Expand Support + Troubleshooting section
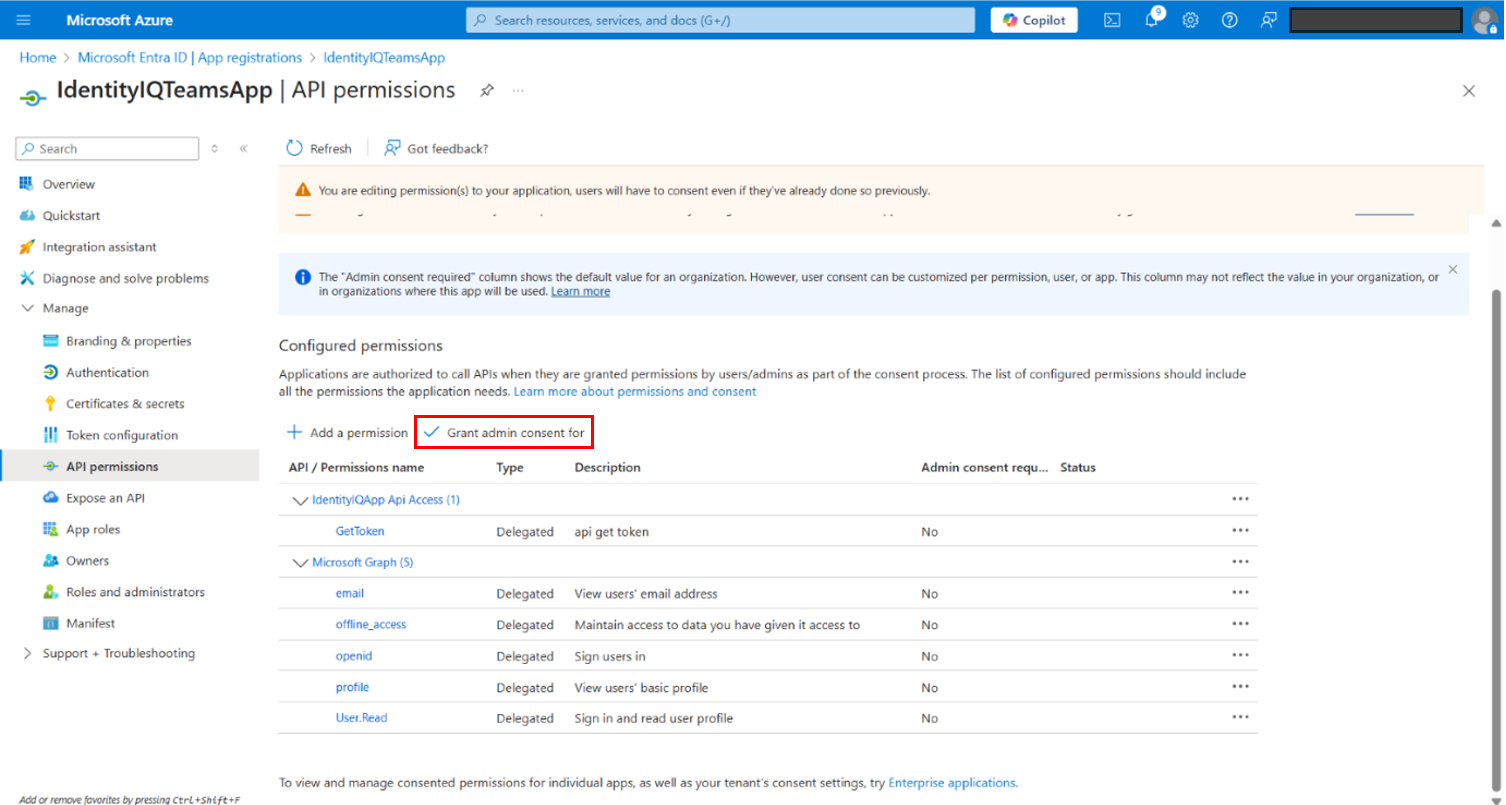This screenshot has height=805, width=1506. pos(27,653)
